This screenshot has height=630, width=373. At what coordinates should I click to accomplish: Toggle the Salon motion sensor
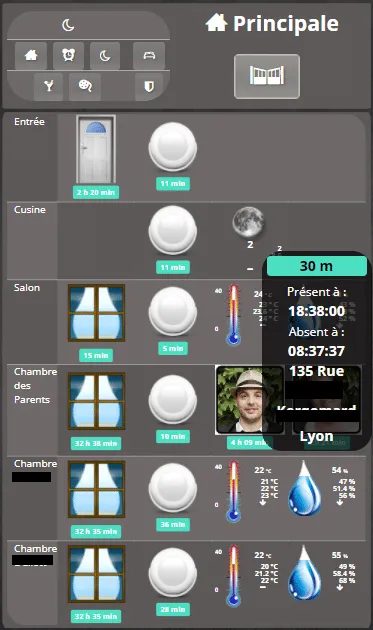[x=172, y=311]
